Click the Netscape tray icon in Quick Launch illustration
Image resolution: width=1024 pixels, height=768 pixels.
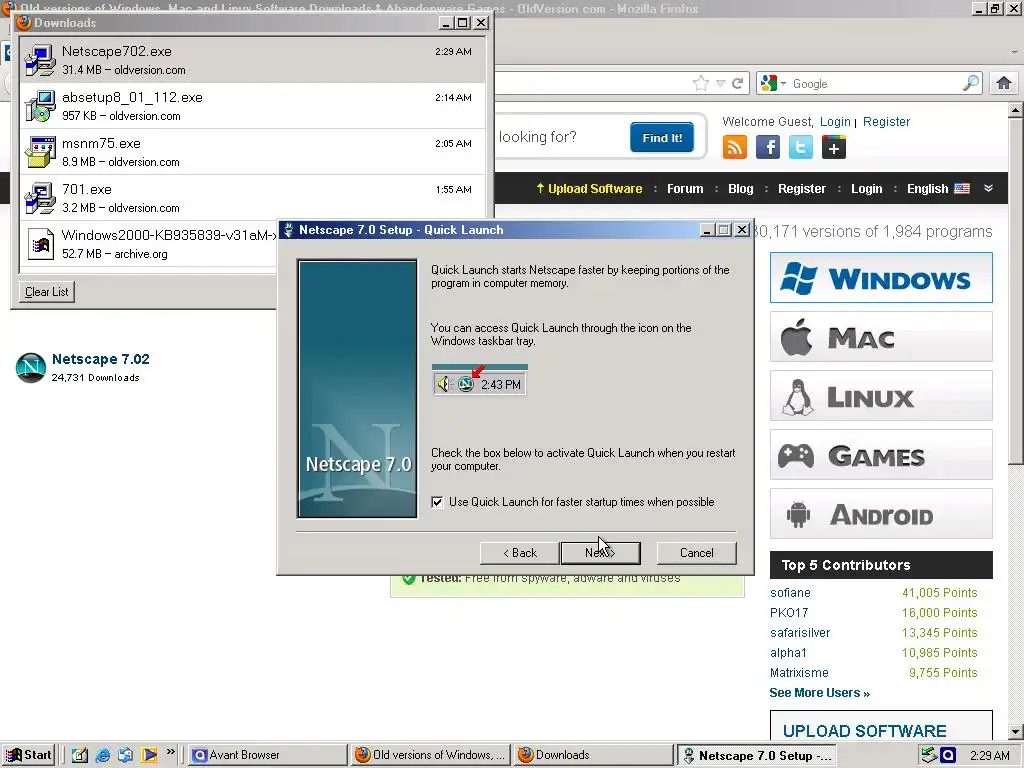click(x=465, y=384)
